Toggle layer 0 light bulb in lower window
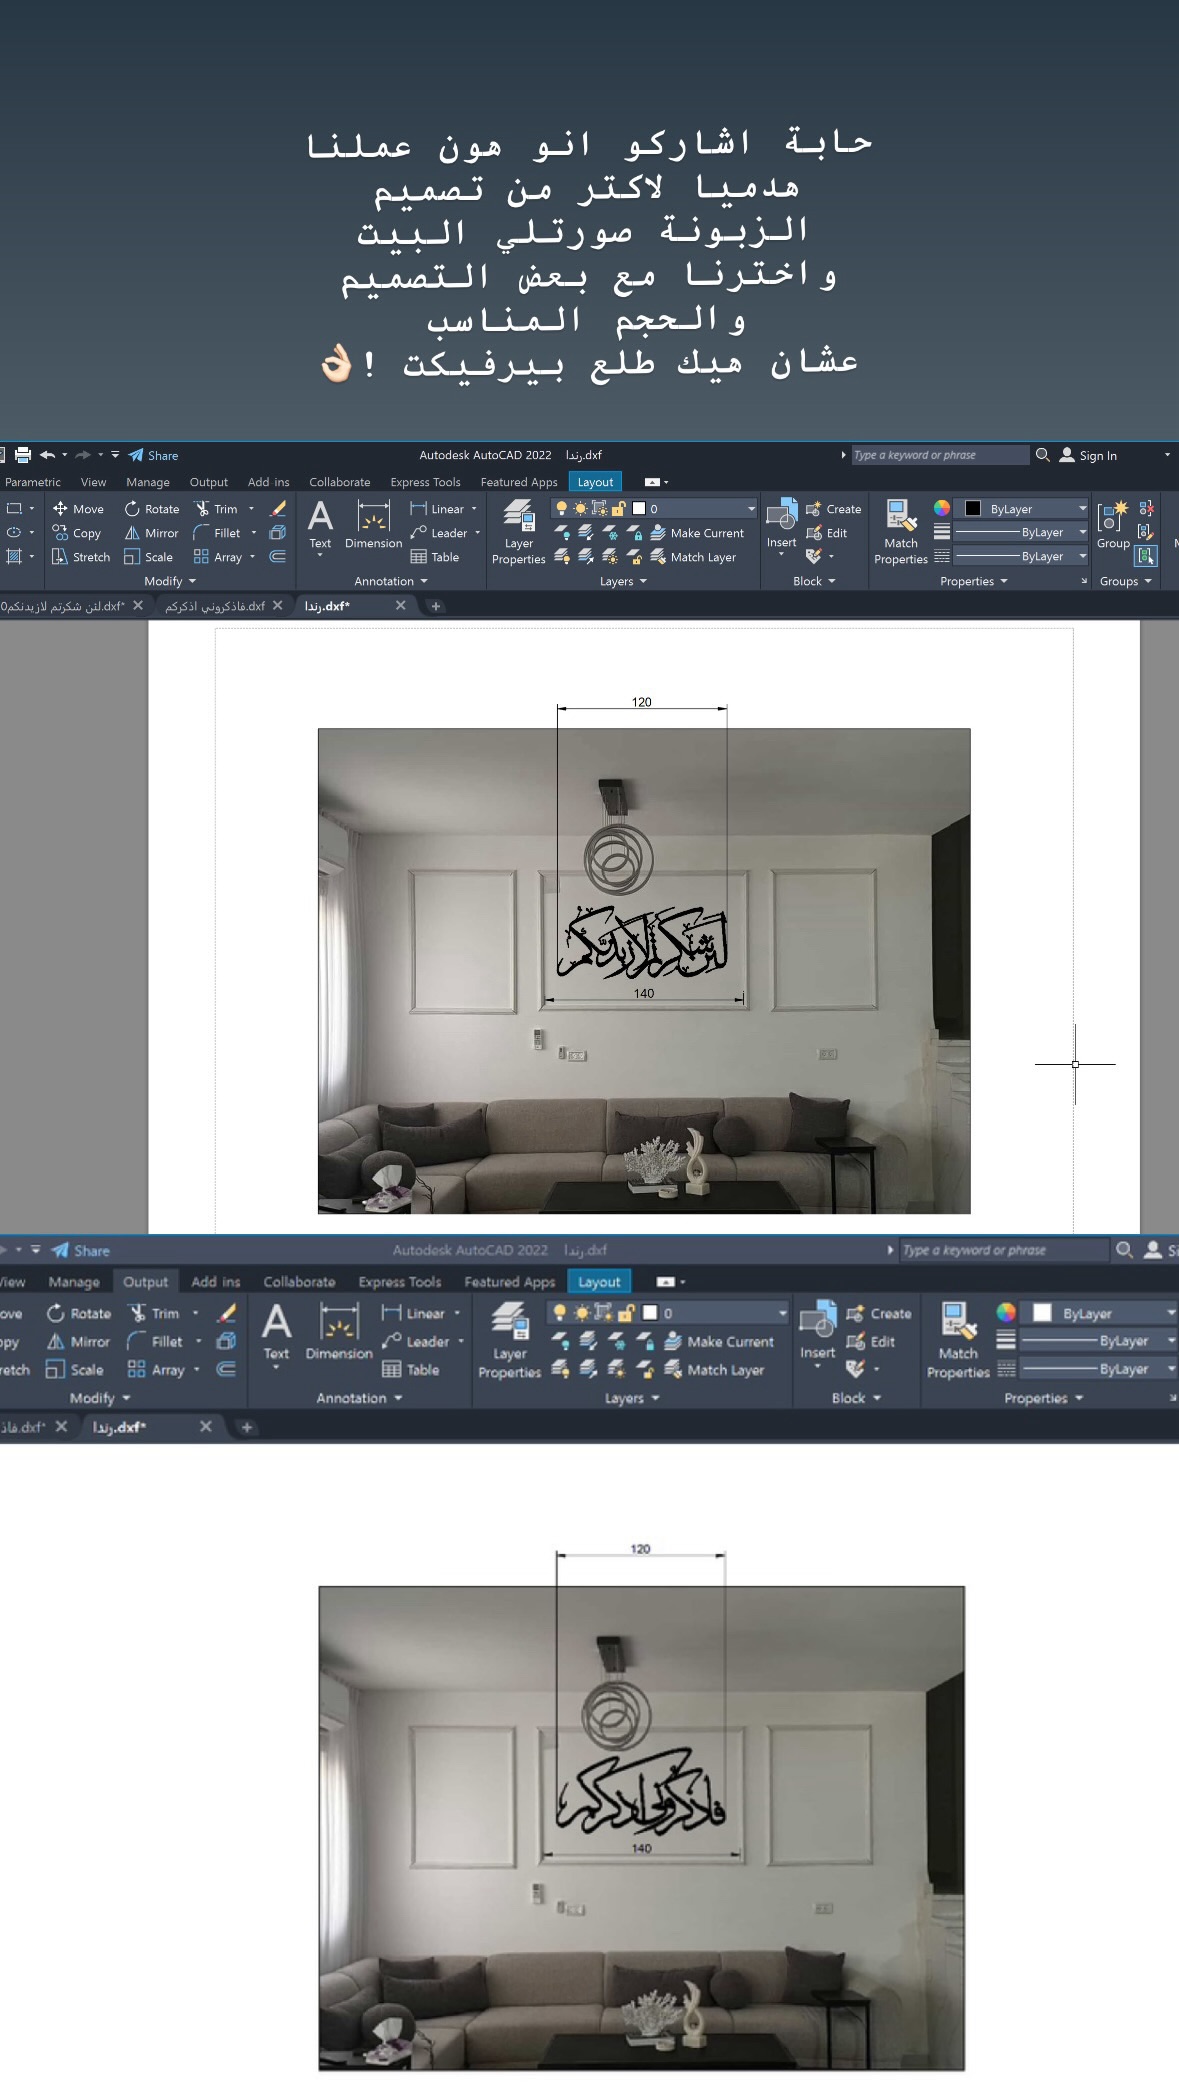The height and width of the screenshot is (2096, 1179). 559,1313
